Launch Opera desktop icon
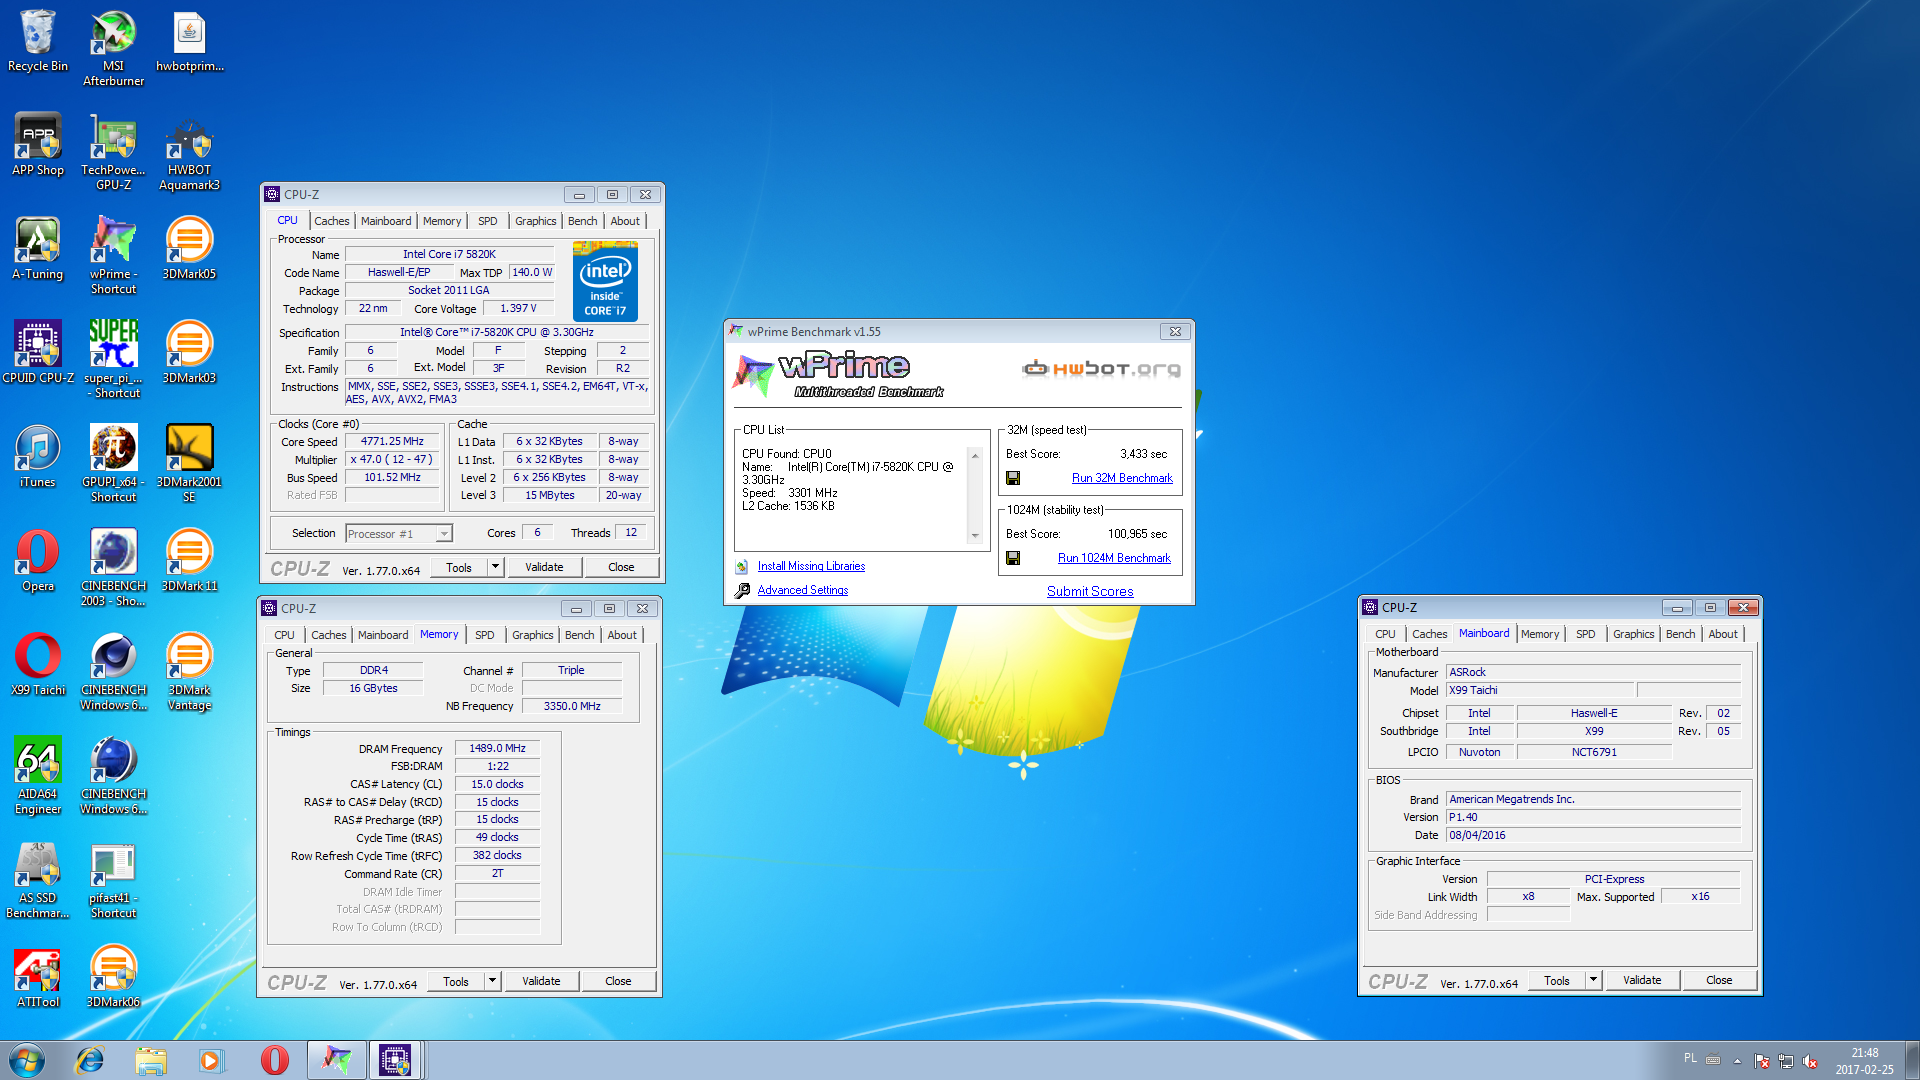Viewport: 1920px width, 1080px height. pyautogui.click(x=38, y=561)
